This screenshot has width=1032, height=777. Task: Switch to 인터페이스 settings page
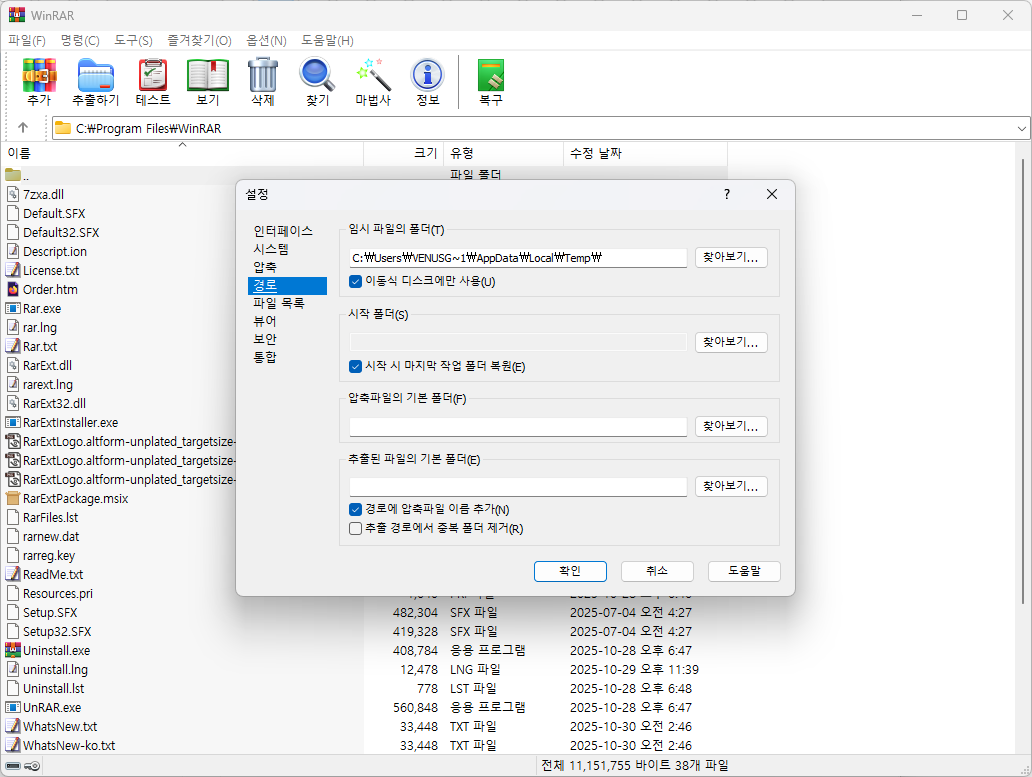click(283, 231)
